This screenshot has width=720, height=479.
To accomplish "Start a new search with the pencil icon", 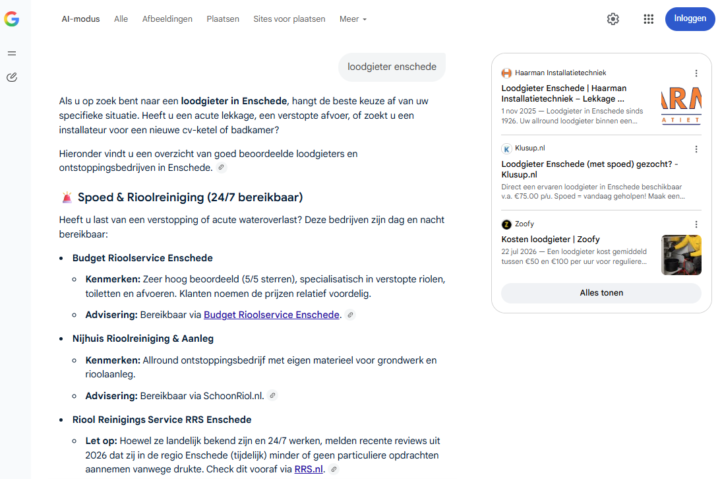I will pos(12,77).
